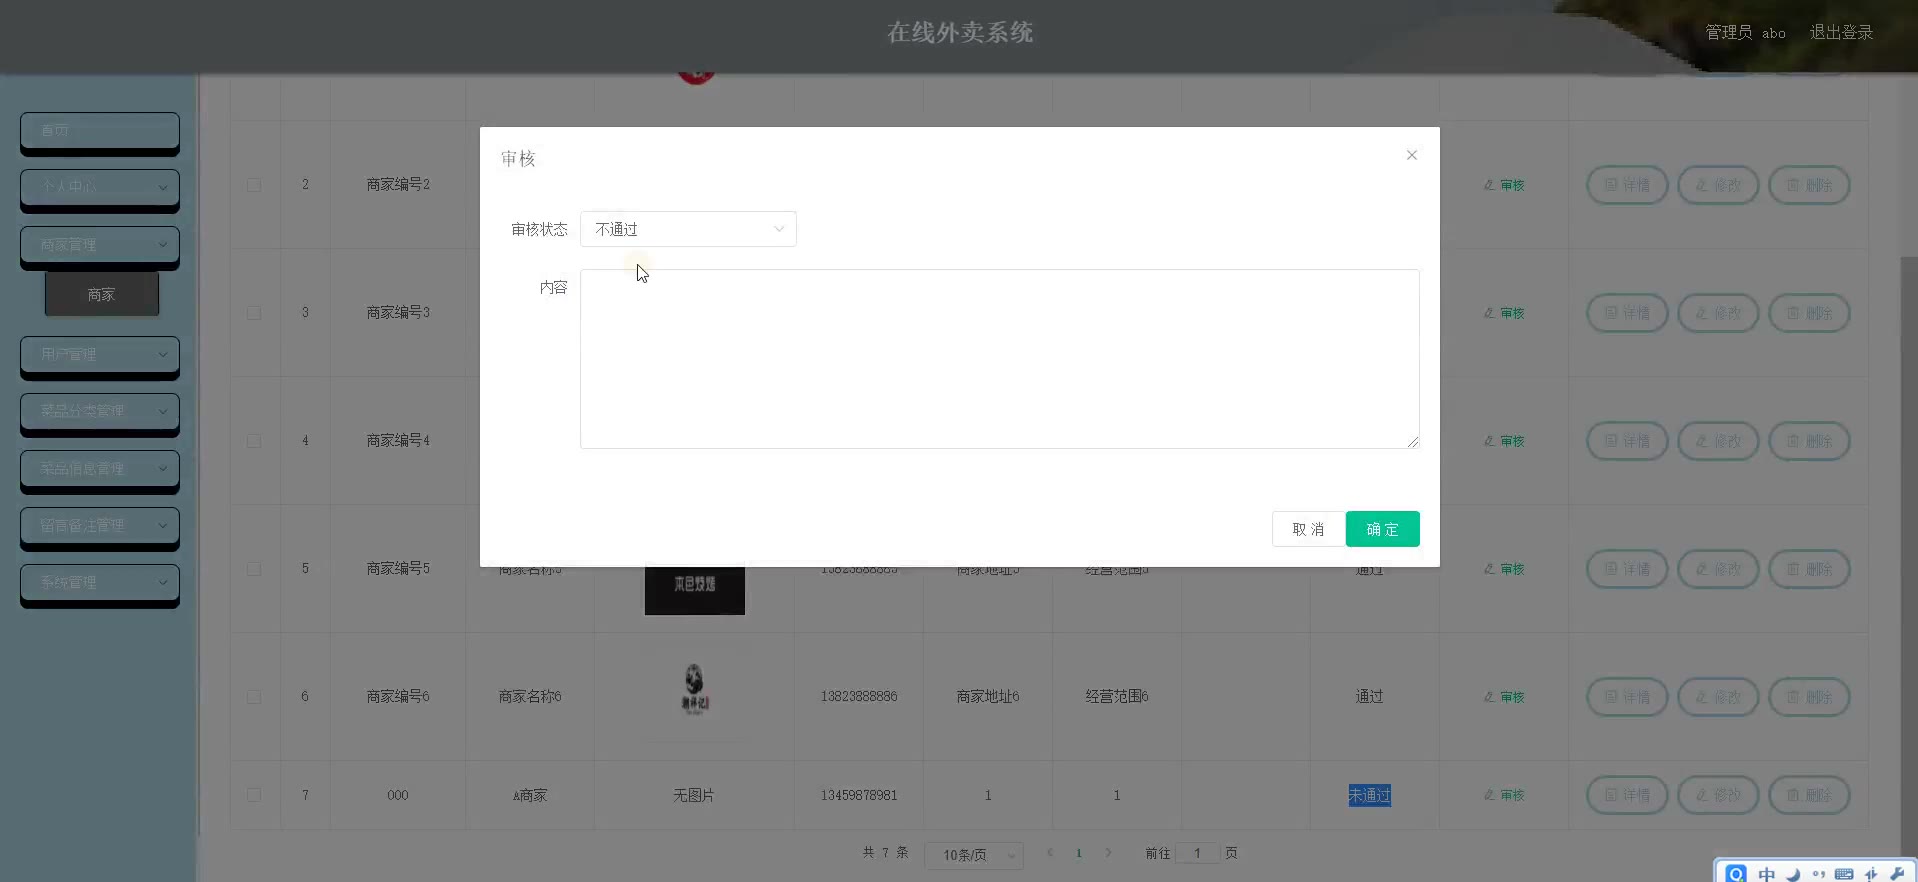Click 修改 for 商家编号6
Image resolution: width=1918 pixels, height=882 pixels.
pyautogui.click(x=1718, y=697)
